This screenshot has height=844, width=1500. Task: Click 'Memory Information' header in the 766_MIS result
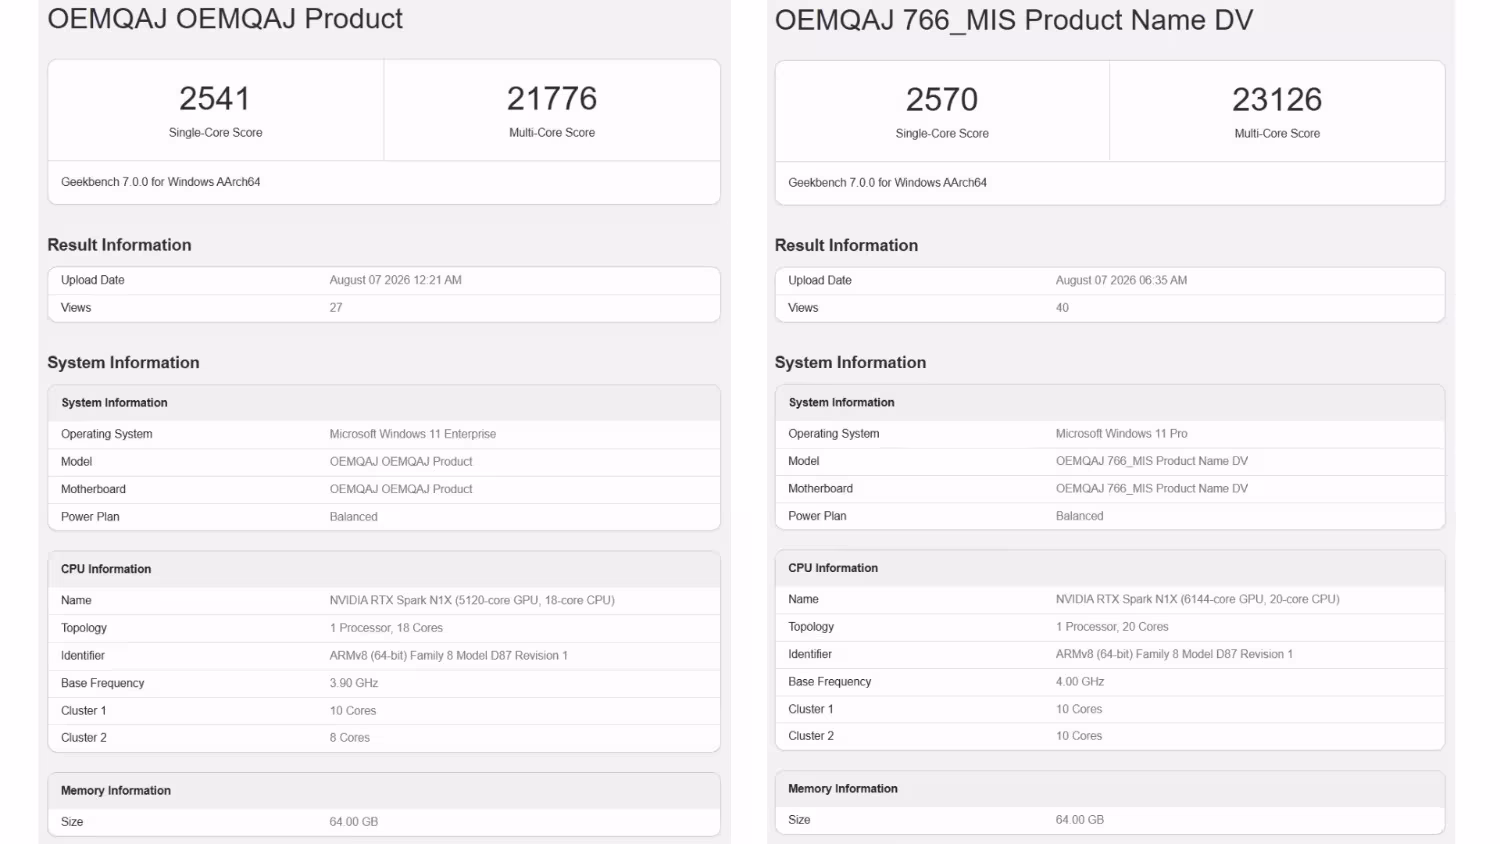pyautogui.click(x=843, y=789)
